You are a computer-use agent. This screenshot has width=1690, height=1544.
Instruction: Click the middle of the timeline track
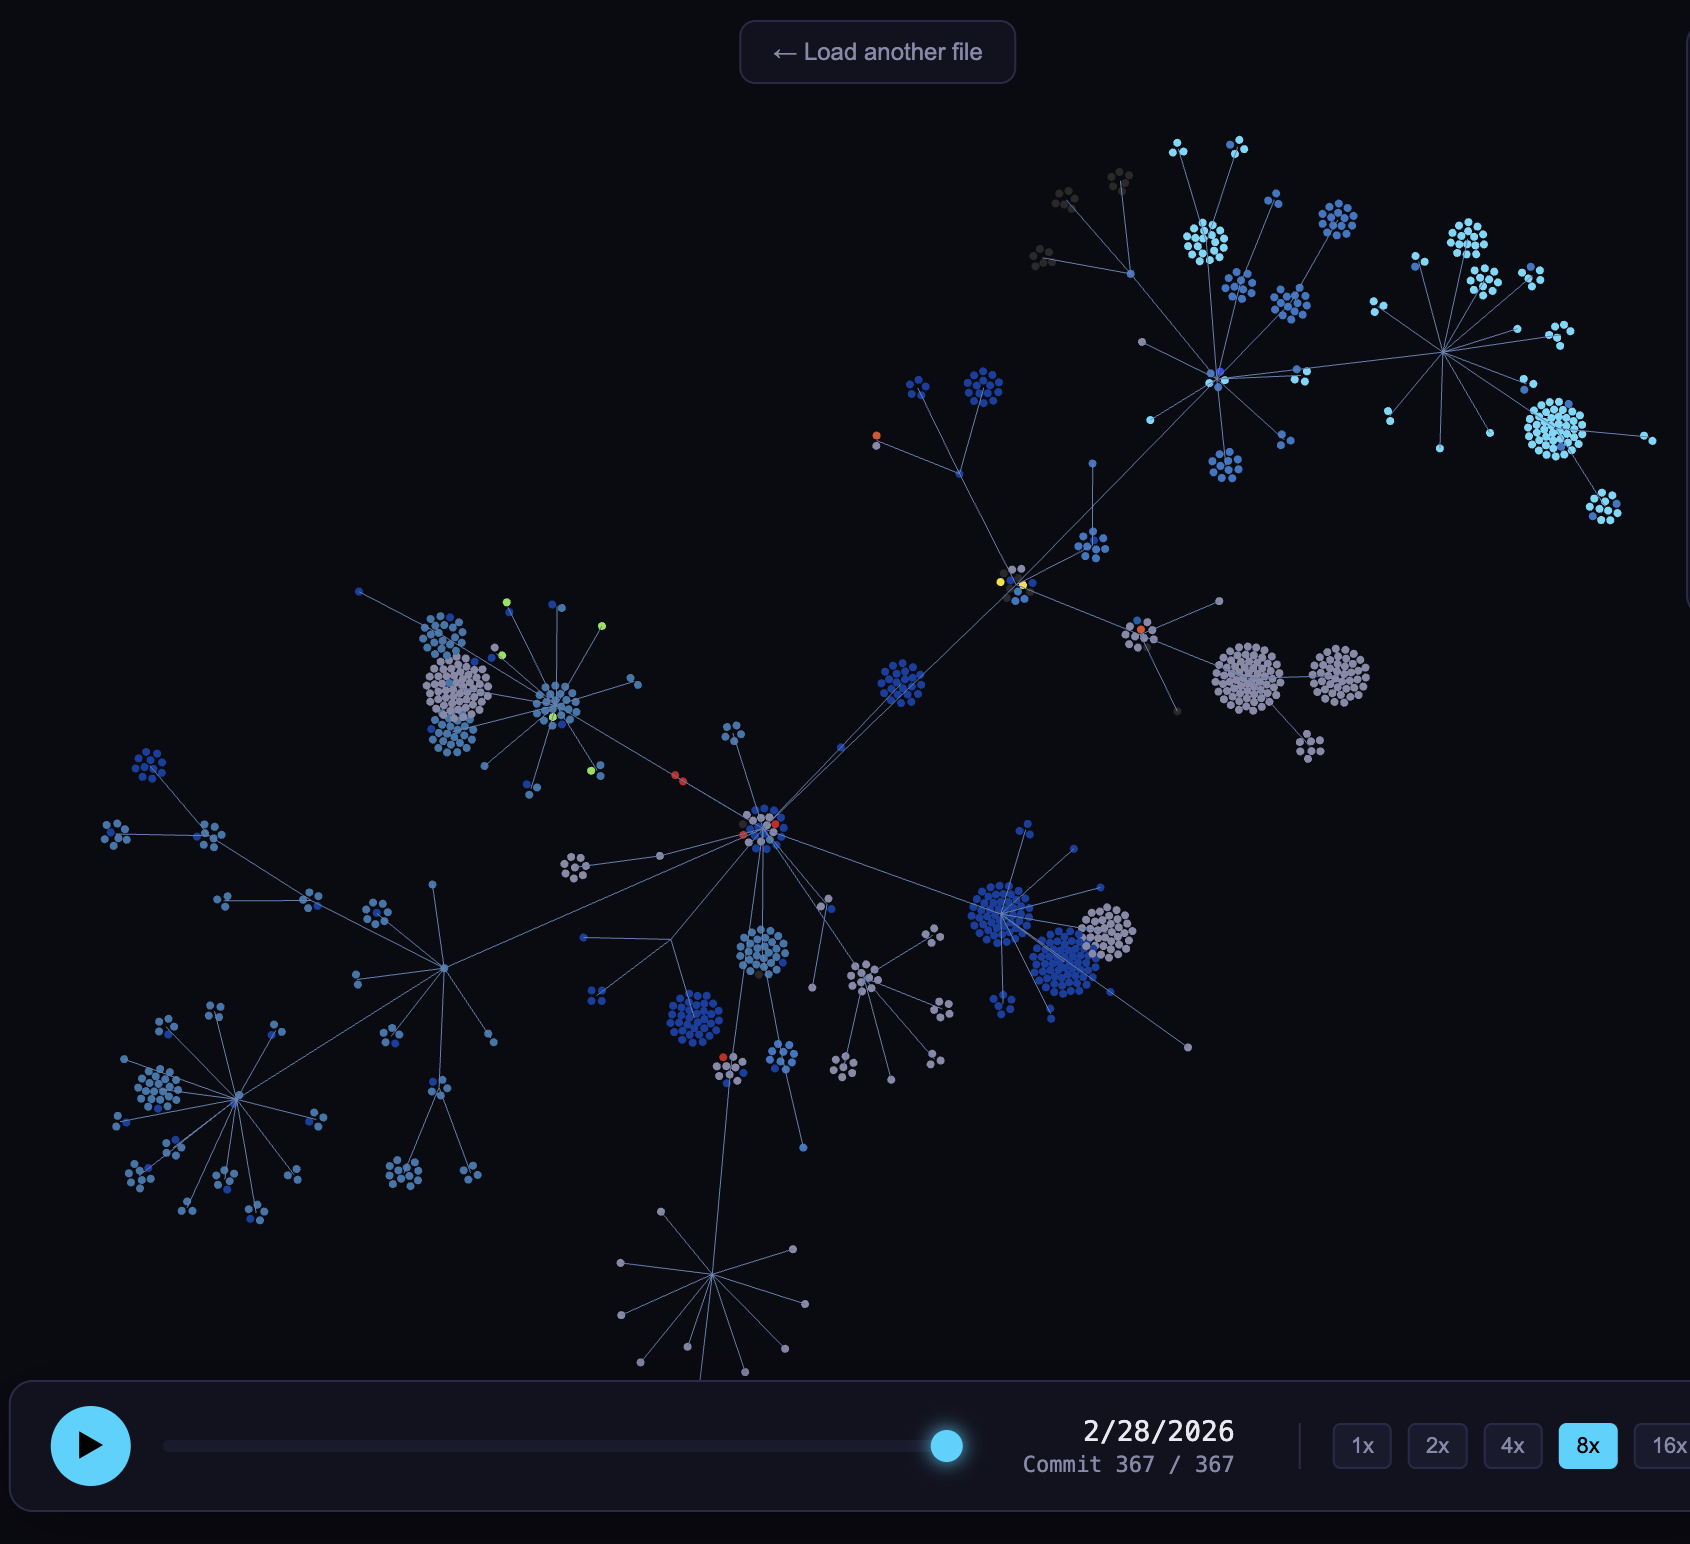click(x=555, y=1446)
